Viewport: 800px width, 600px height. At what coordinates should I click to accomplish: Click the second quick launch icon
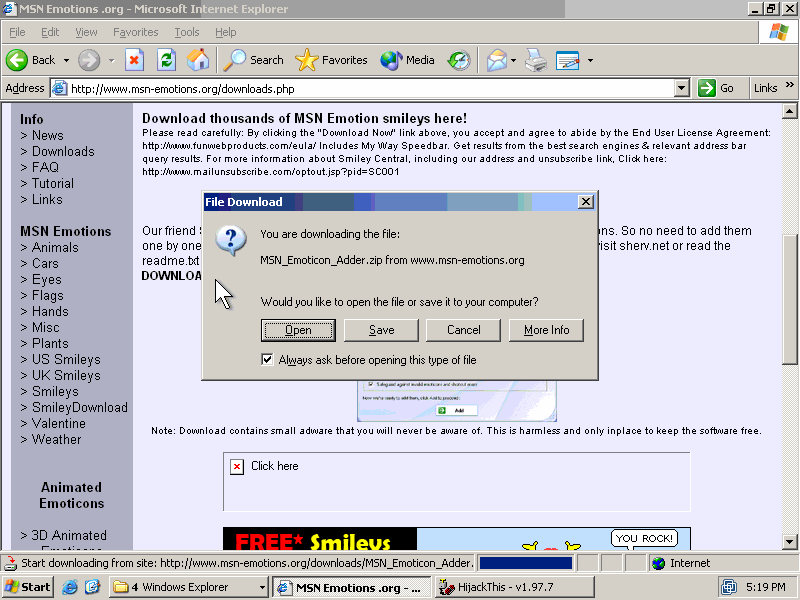pos(92,587)
